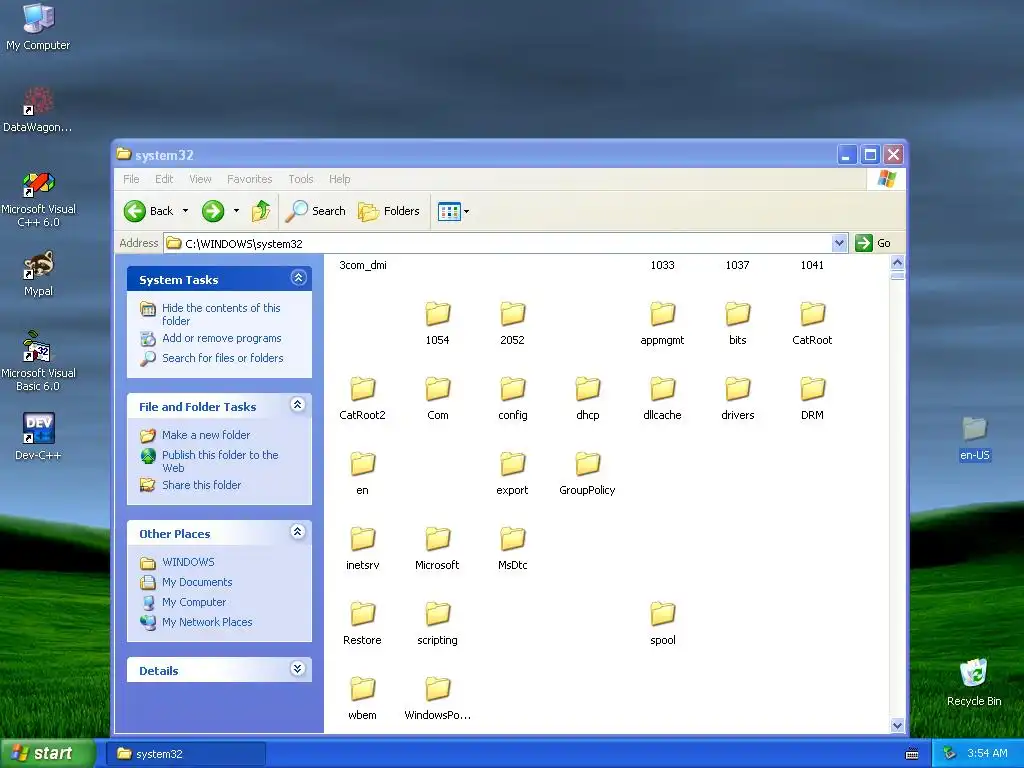Image resolution: width=1024 pixels, height=768 pixels.
Task: Go to WINDOWS under Other Places
Action: 188,562
